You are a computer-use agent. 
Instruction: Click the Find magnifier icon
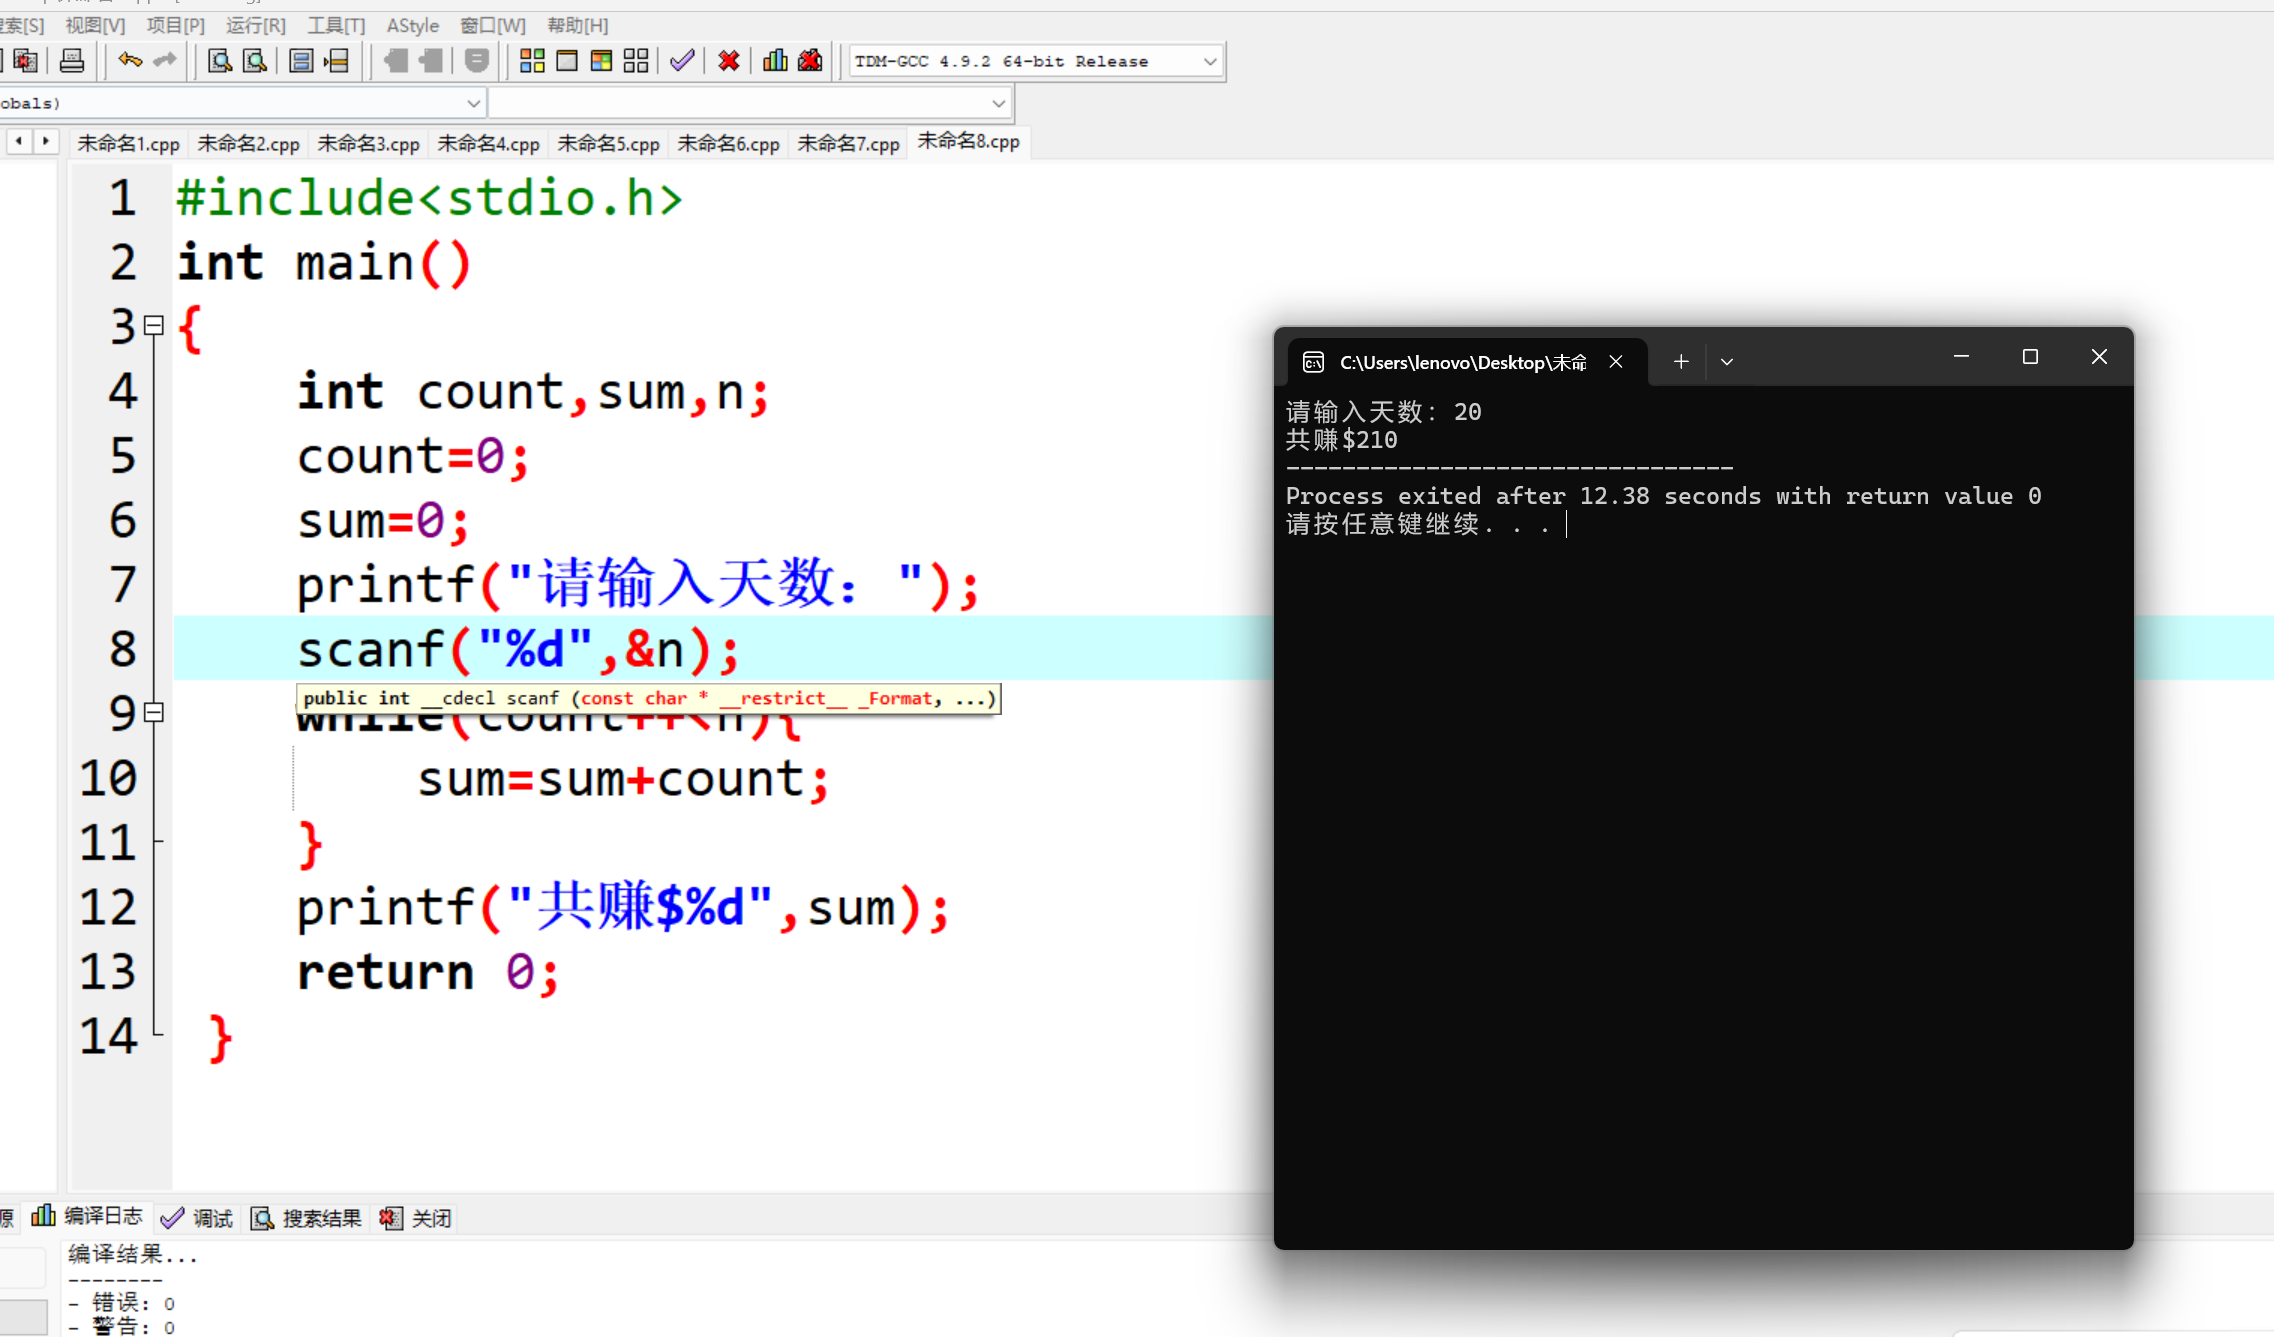[x=219, y=61]
